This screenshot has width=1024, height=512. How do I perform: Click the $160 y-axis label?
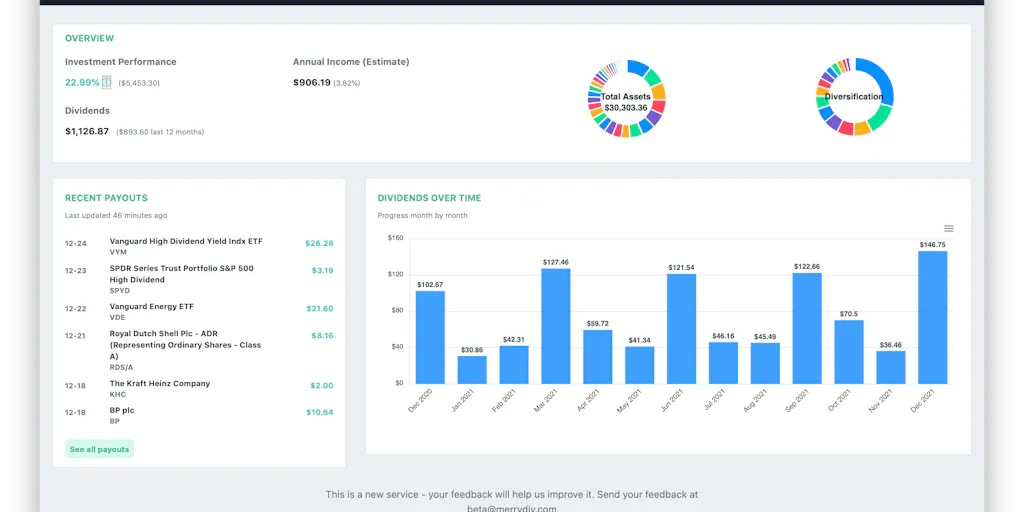[396, 238]
